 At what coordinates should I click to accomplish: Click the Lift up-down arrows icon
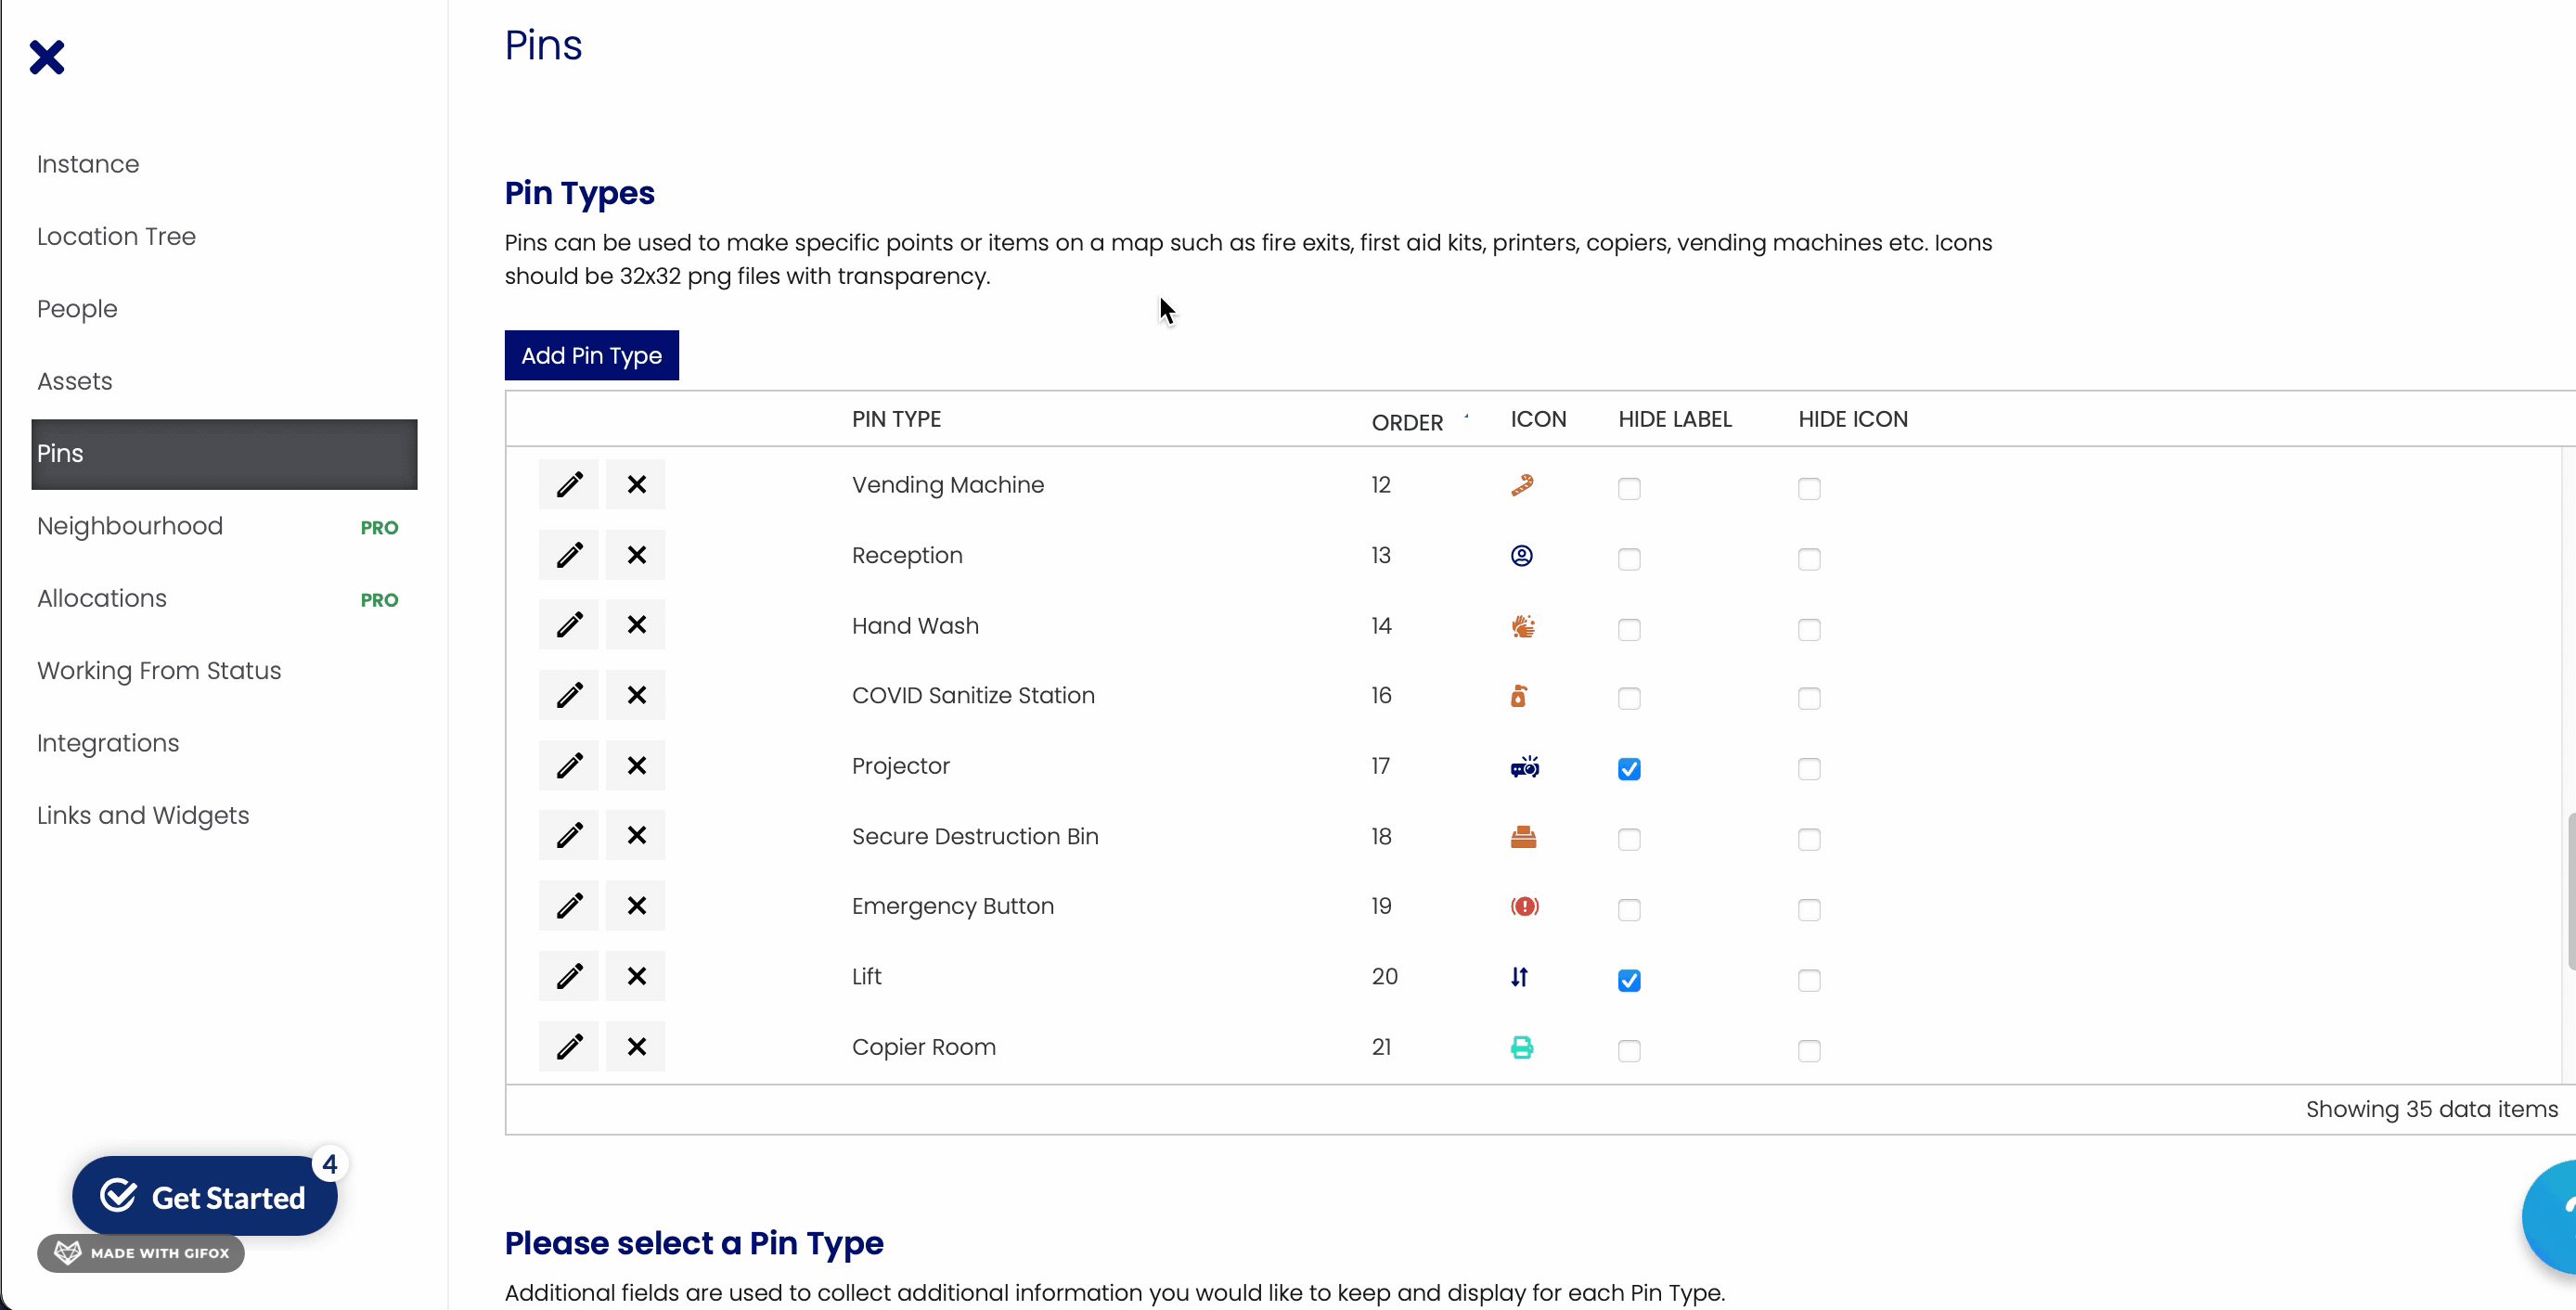pyautogui.click(x=1520, y=977)
